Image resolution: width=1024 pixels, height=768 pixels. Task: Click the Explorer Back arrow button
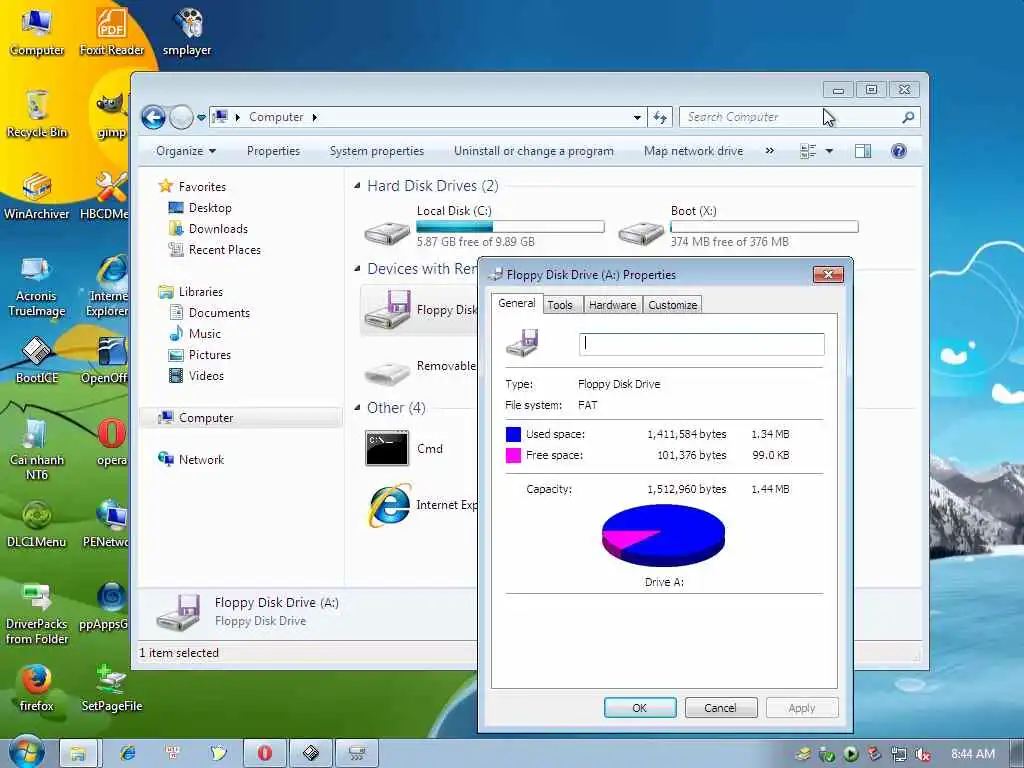click(x=153, y=118)
